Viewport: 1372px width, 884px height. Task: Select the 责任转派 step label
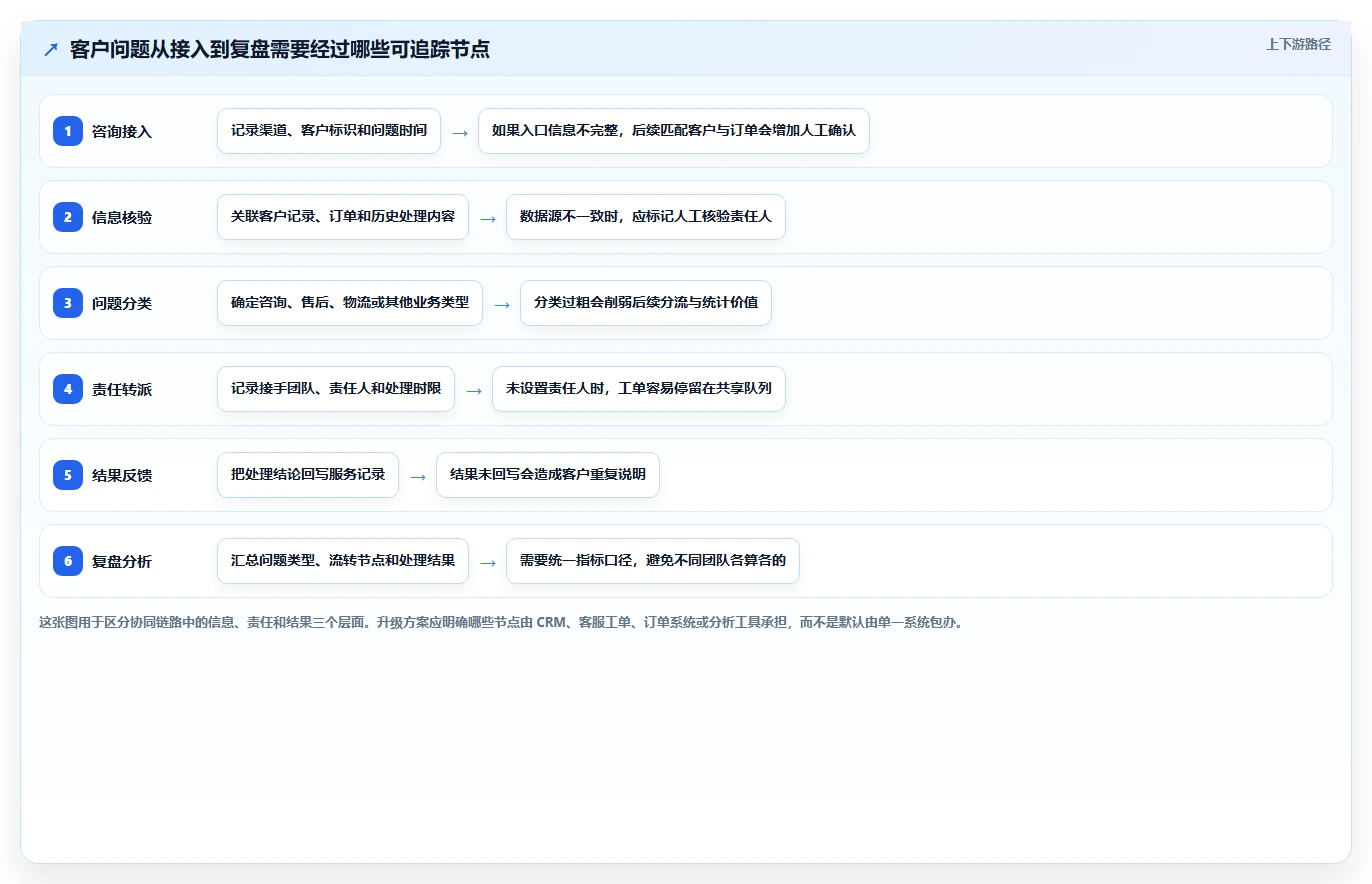(x=122, y=389)
